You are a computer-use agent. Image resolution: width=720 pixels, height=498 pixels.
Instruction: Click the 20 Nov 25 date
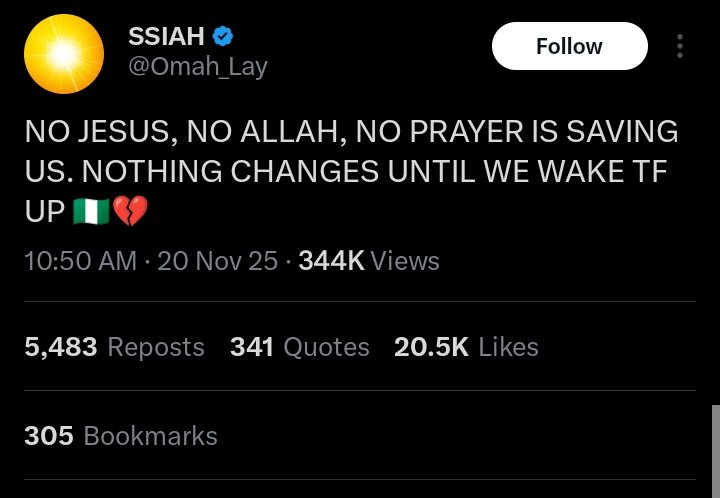coord(217,261)
